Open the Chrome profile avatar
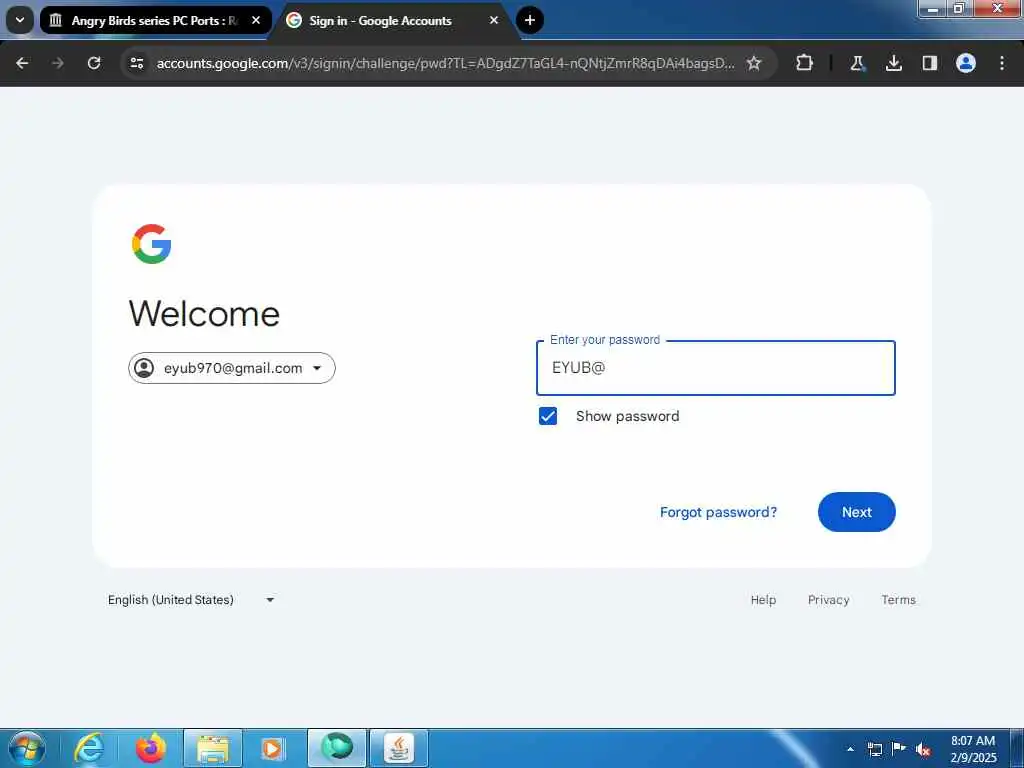Screen dimensions: 1024x768 click(x=966, y=63)
